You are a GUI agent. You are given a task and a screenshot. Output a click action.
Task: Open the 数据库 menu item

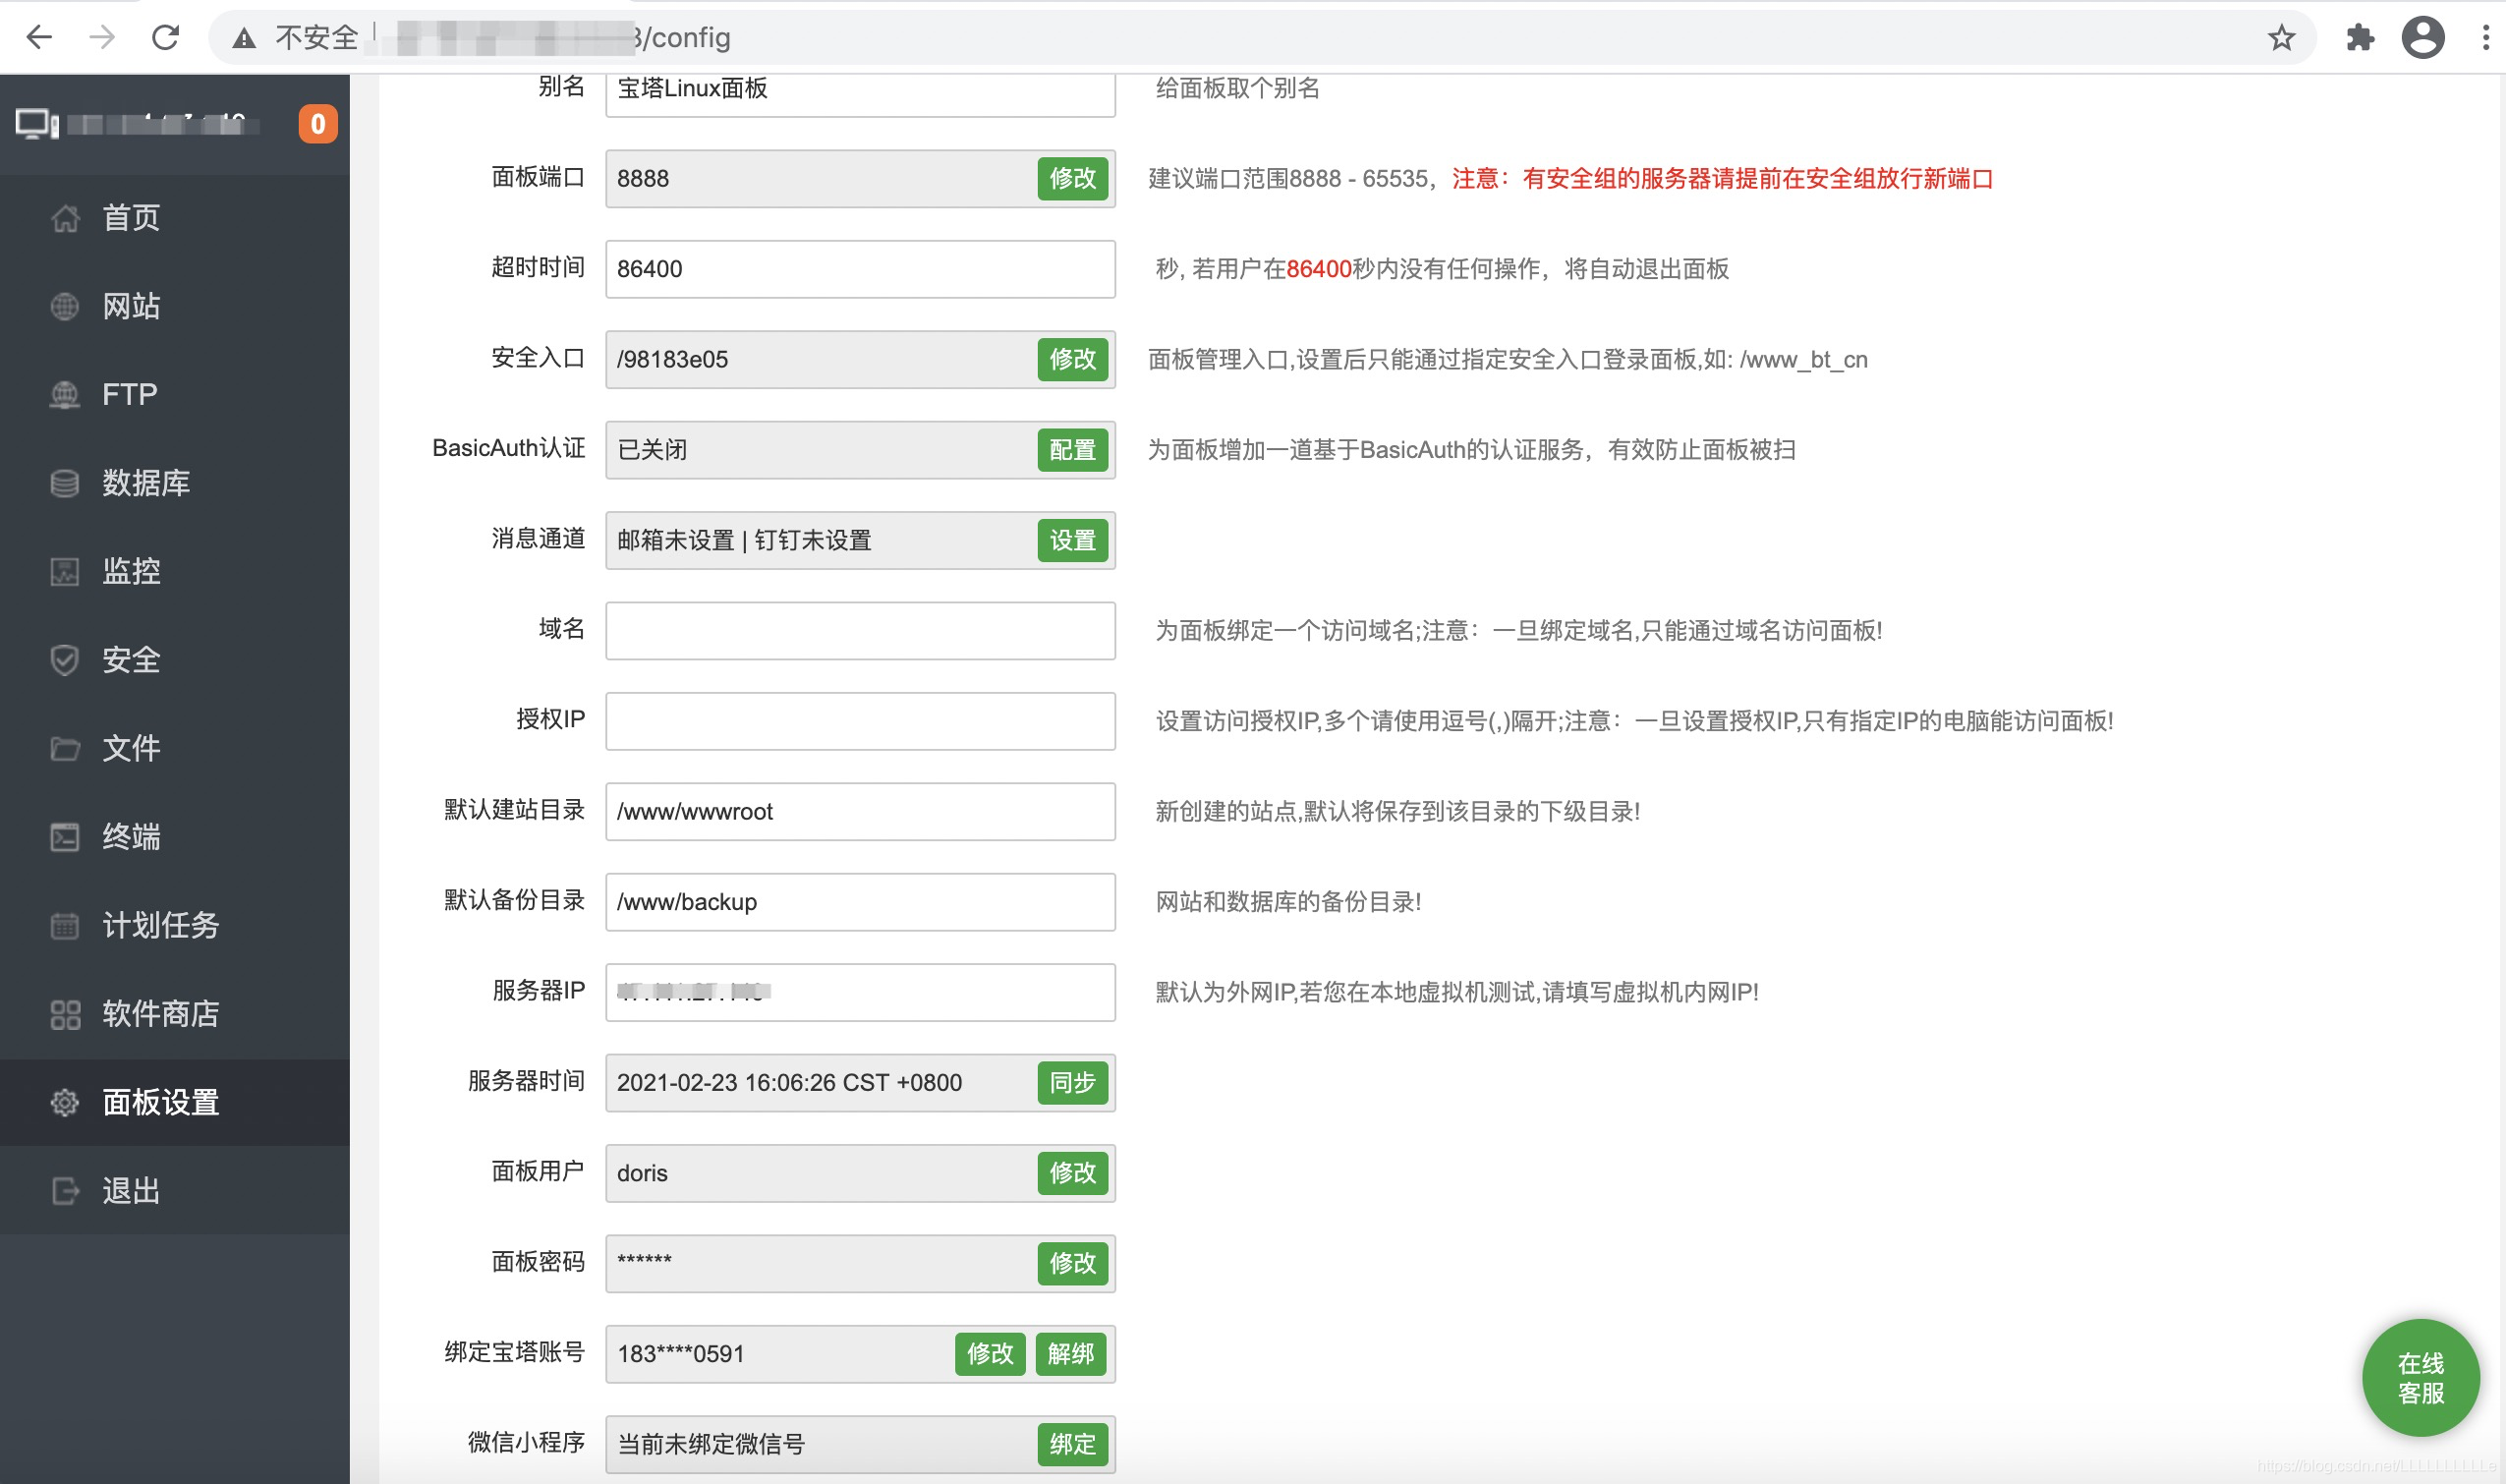tap(175, 483)
